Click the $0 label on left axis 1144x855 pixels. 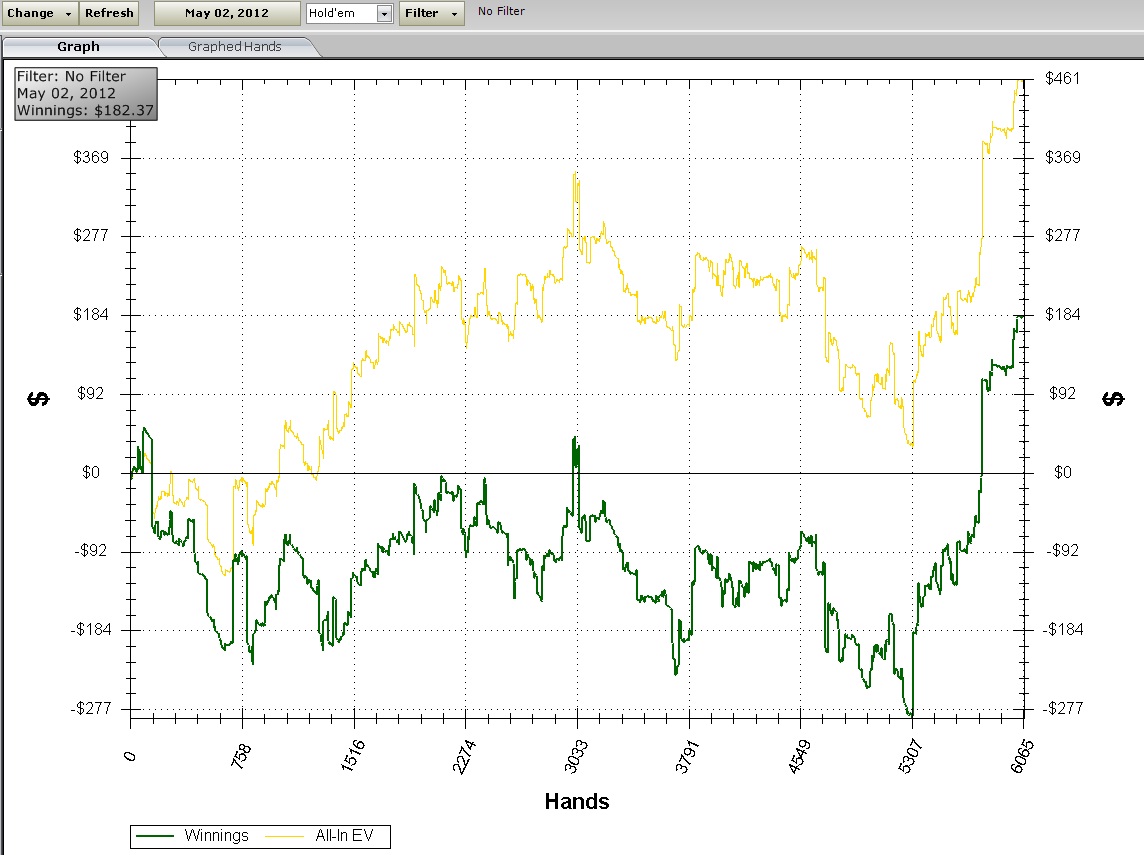[91, 472]
